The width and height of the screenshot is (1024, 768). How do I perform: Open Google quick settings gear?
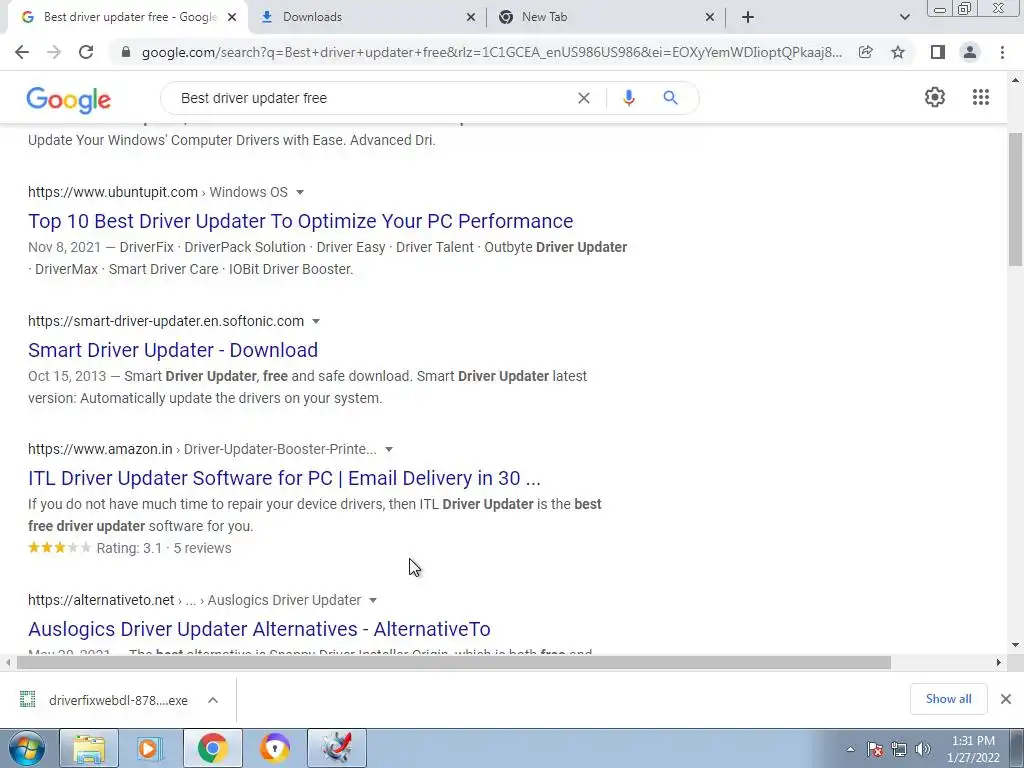935,97
